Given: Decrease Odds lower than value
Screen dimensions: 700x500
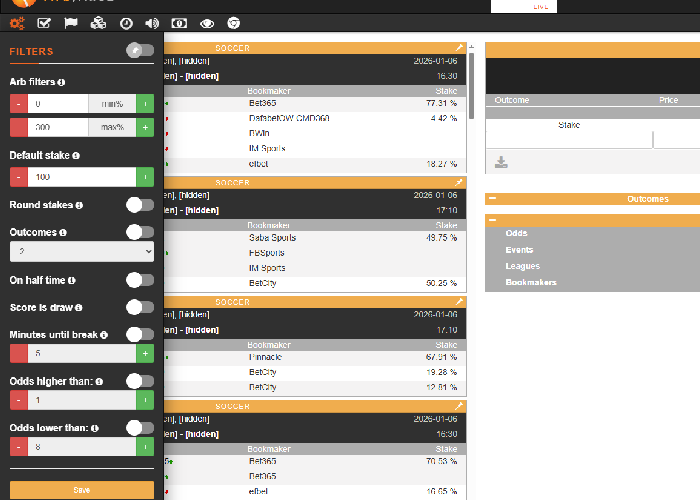Looking at the screenshot, I should pyautogui.click(x=19, y=446).
